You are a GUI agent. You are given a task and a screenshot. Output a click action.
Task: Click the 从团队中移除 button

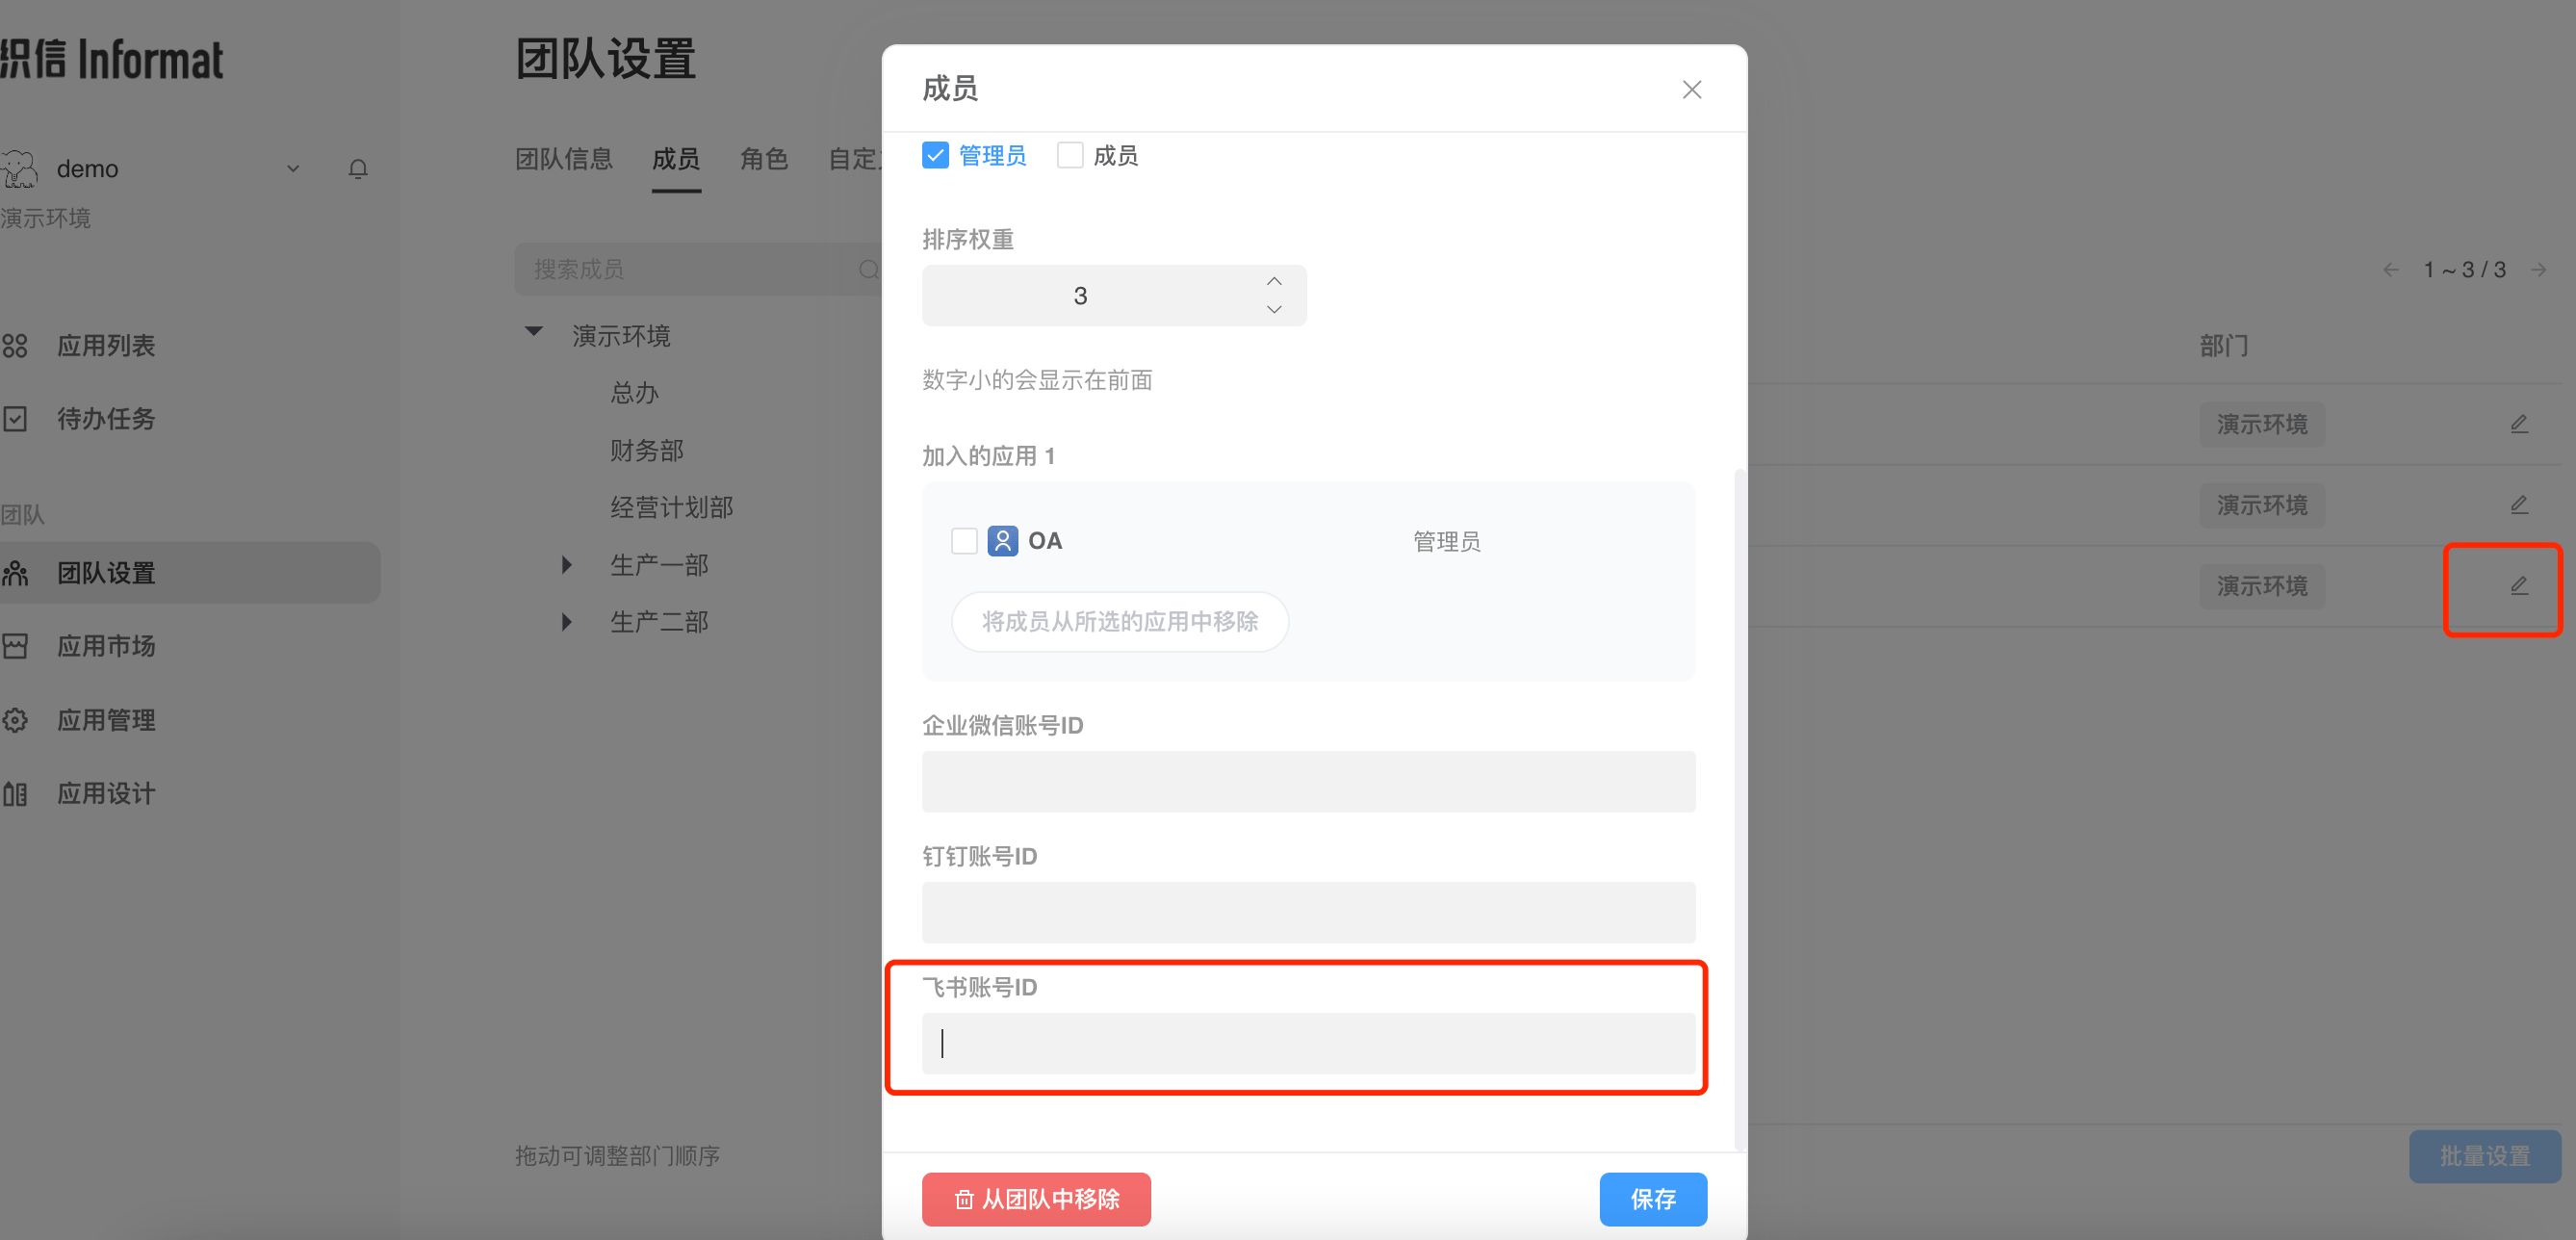(1036, 1199)
